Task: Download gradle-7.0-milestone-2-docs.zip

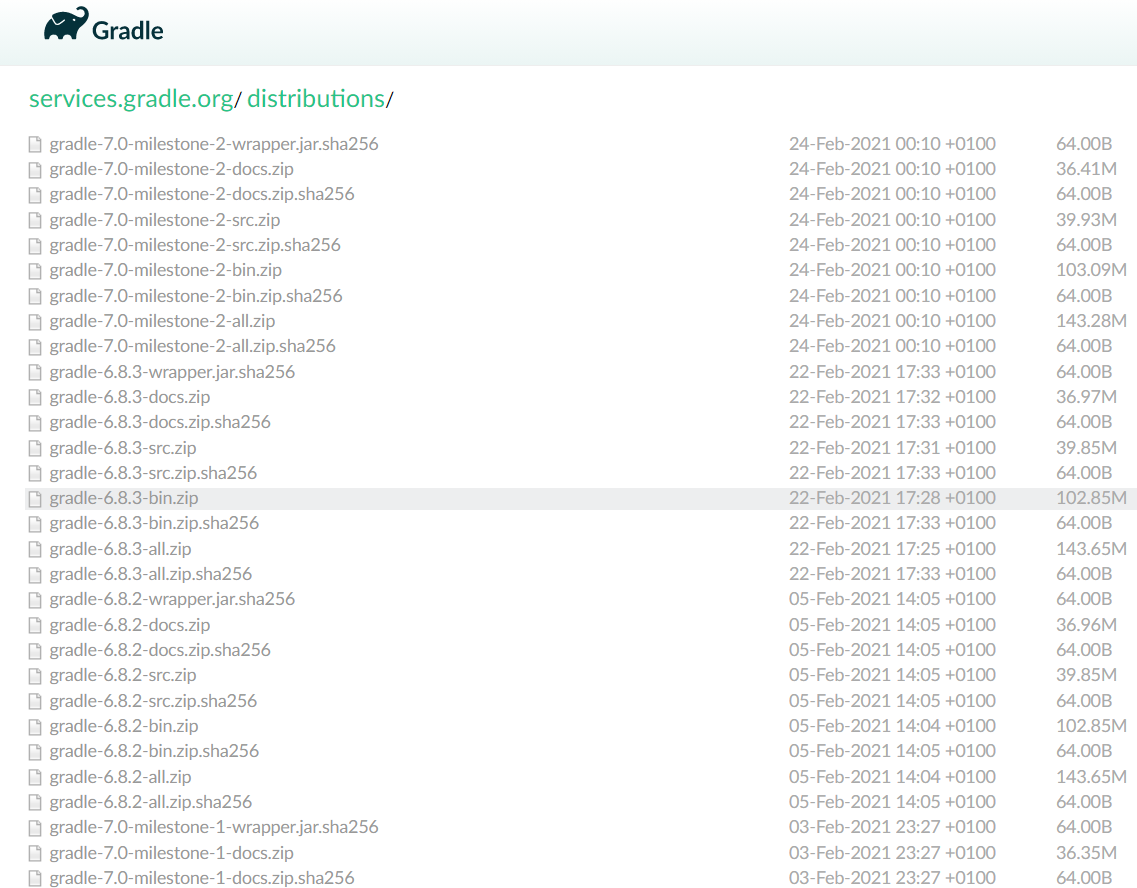Action: pyautogui.click(x=171, y=170)
